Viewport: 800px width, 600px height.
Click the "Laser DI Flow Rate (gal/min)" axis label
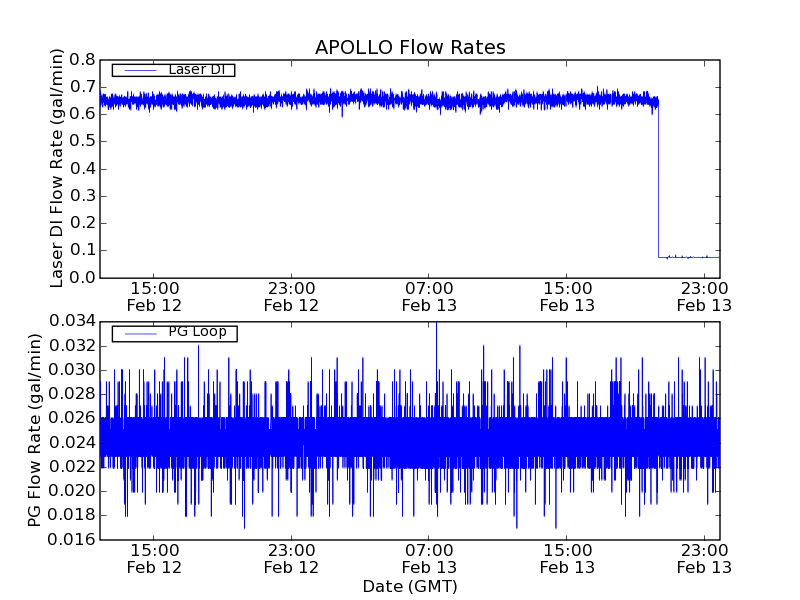(57, 168)
